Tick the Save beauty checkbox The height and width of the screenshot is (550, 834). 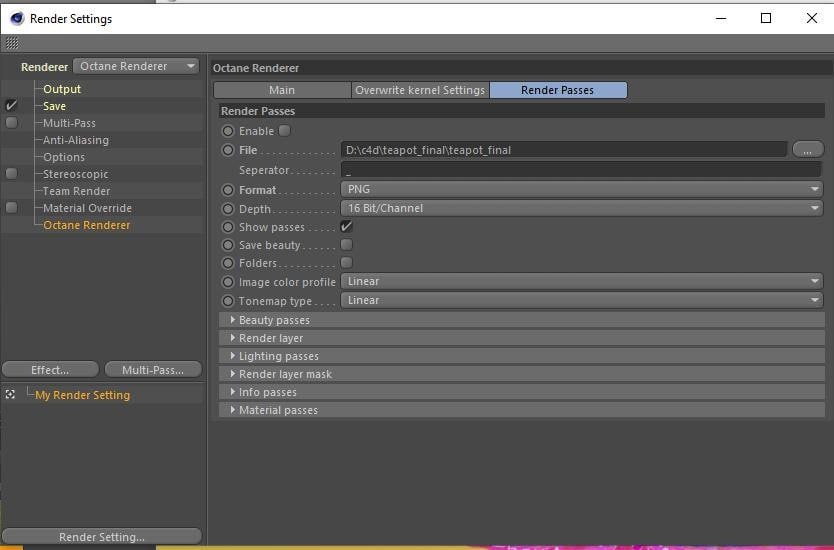pyautogui.click(x=346, y=245)
